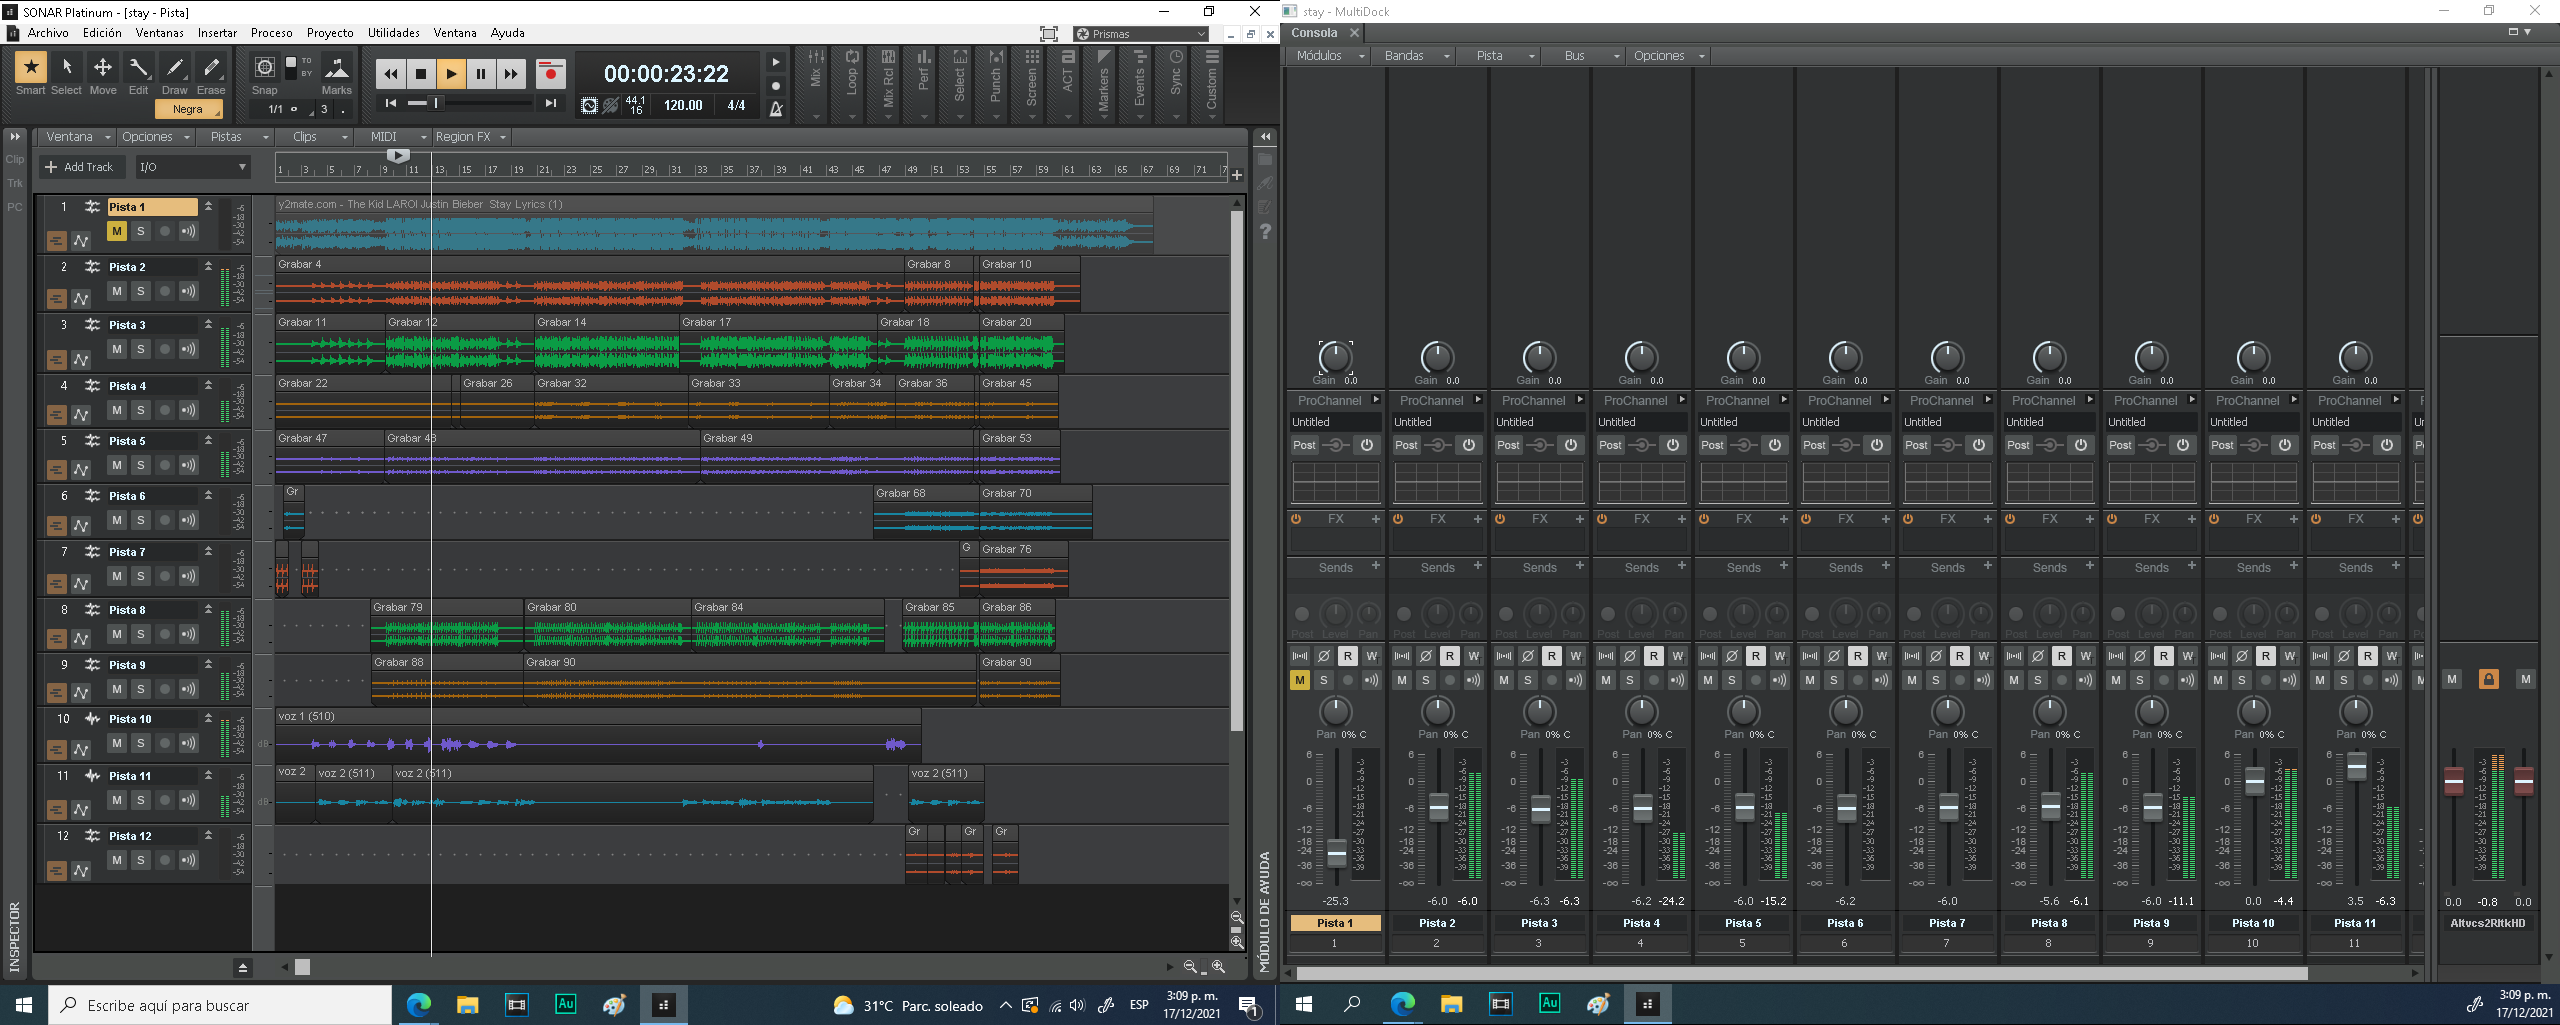Open the Custom module
Image resolution: width=2560 pixels, height=1025 pixels.
(x=1212, y=84)
